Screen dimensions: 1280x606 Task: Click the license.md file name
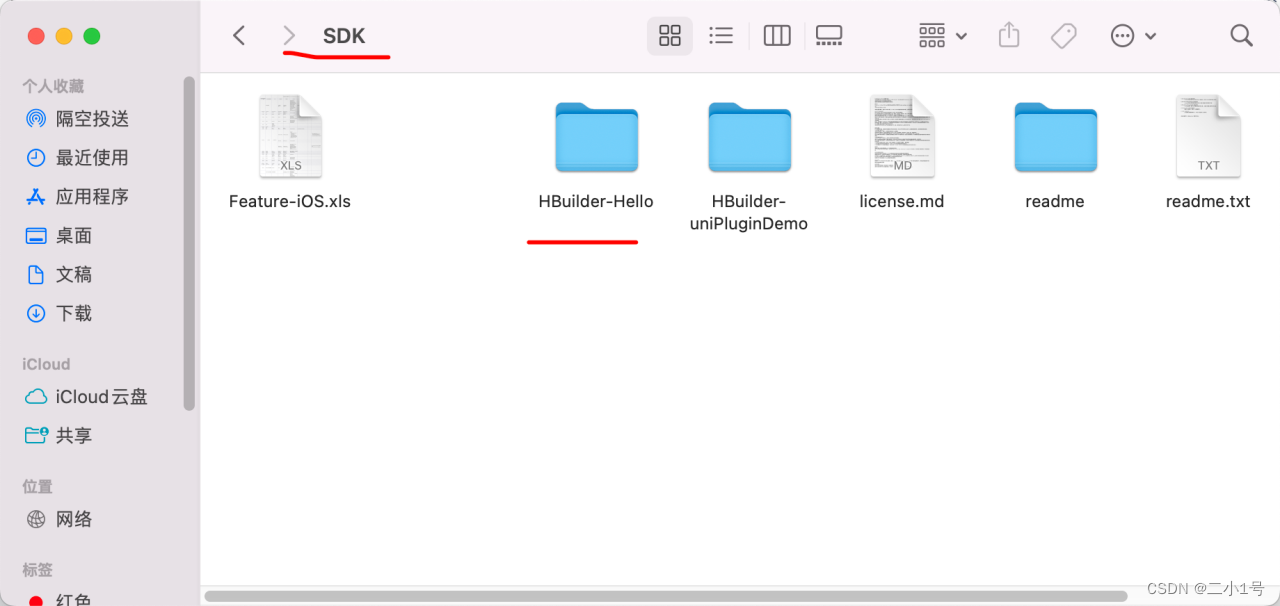[x=902, y=201]
